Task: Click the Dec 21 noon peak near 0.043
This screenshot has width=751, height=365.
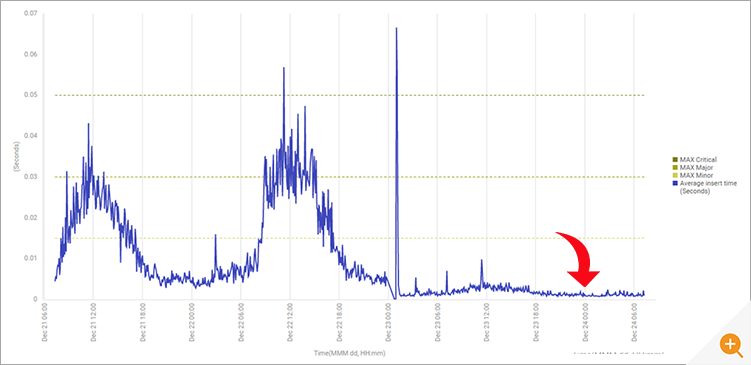Action: [88, 124]
